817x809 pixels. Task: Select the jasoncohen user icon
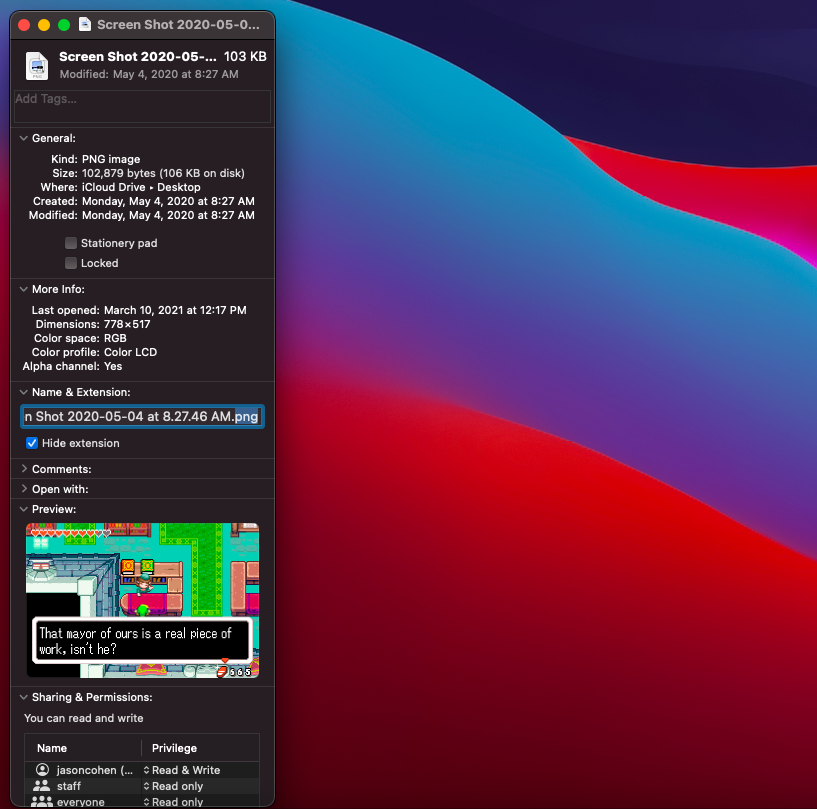pyautogui.click(x=42, y=770)
